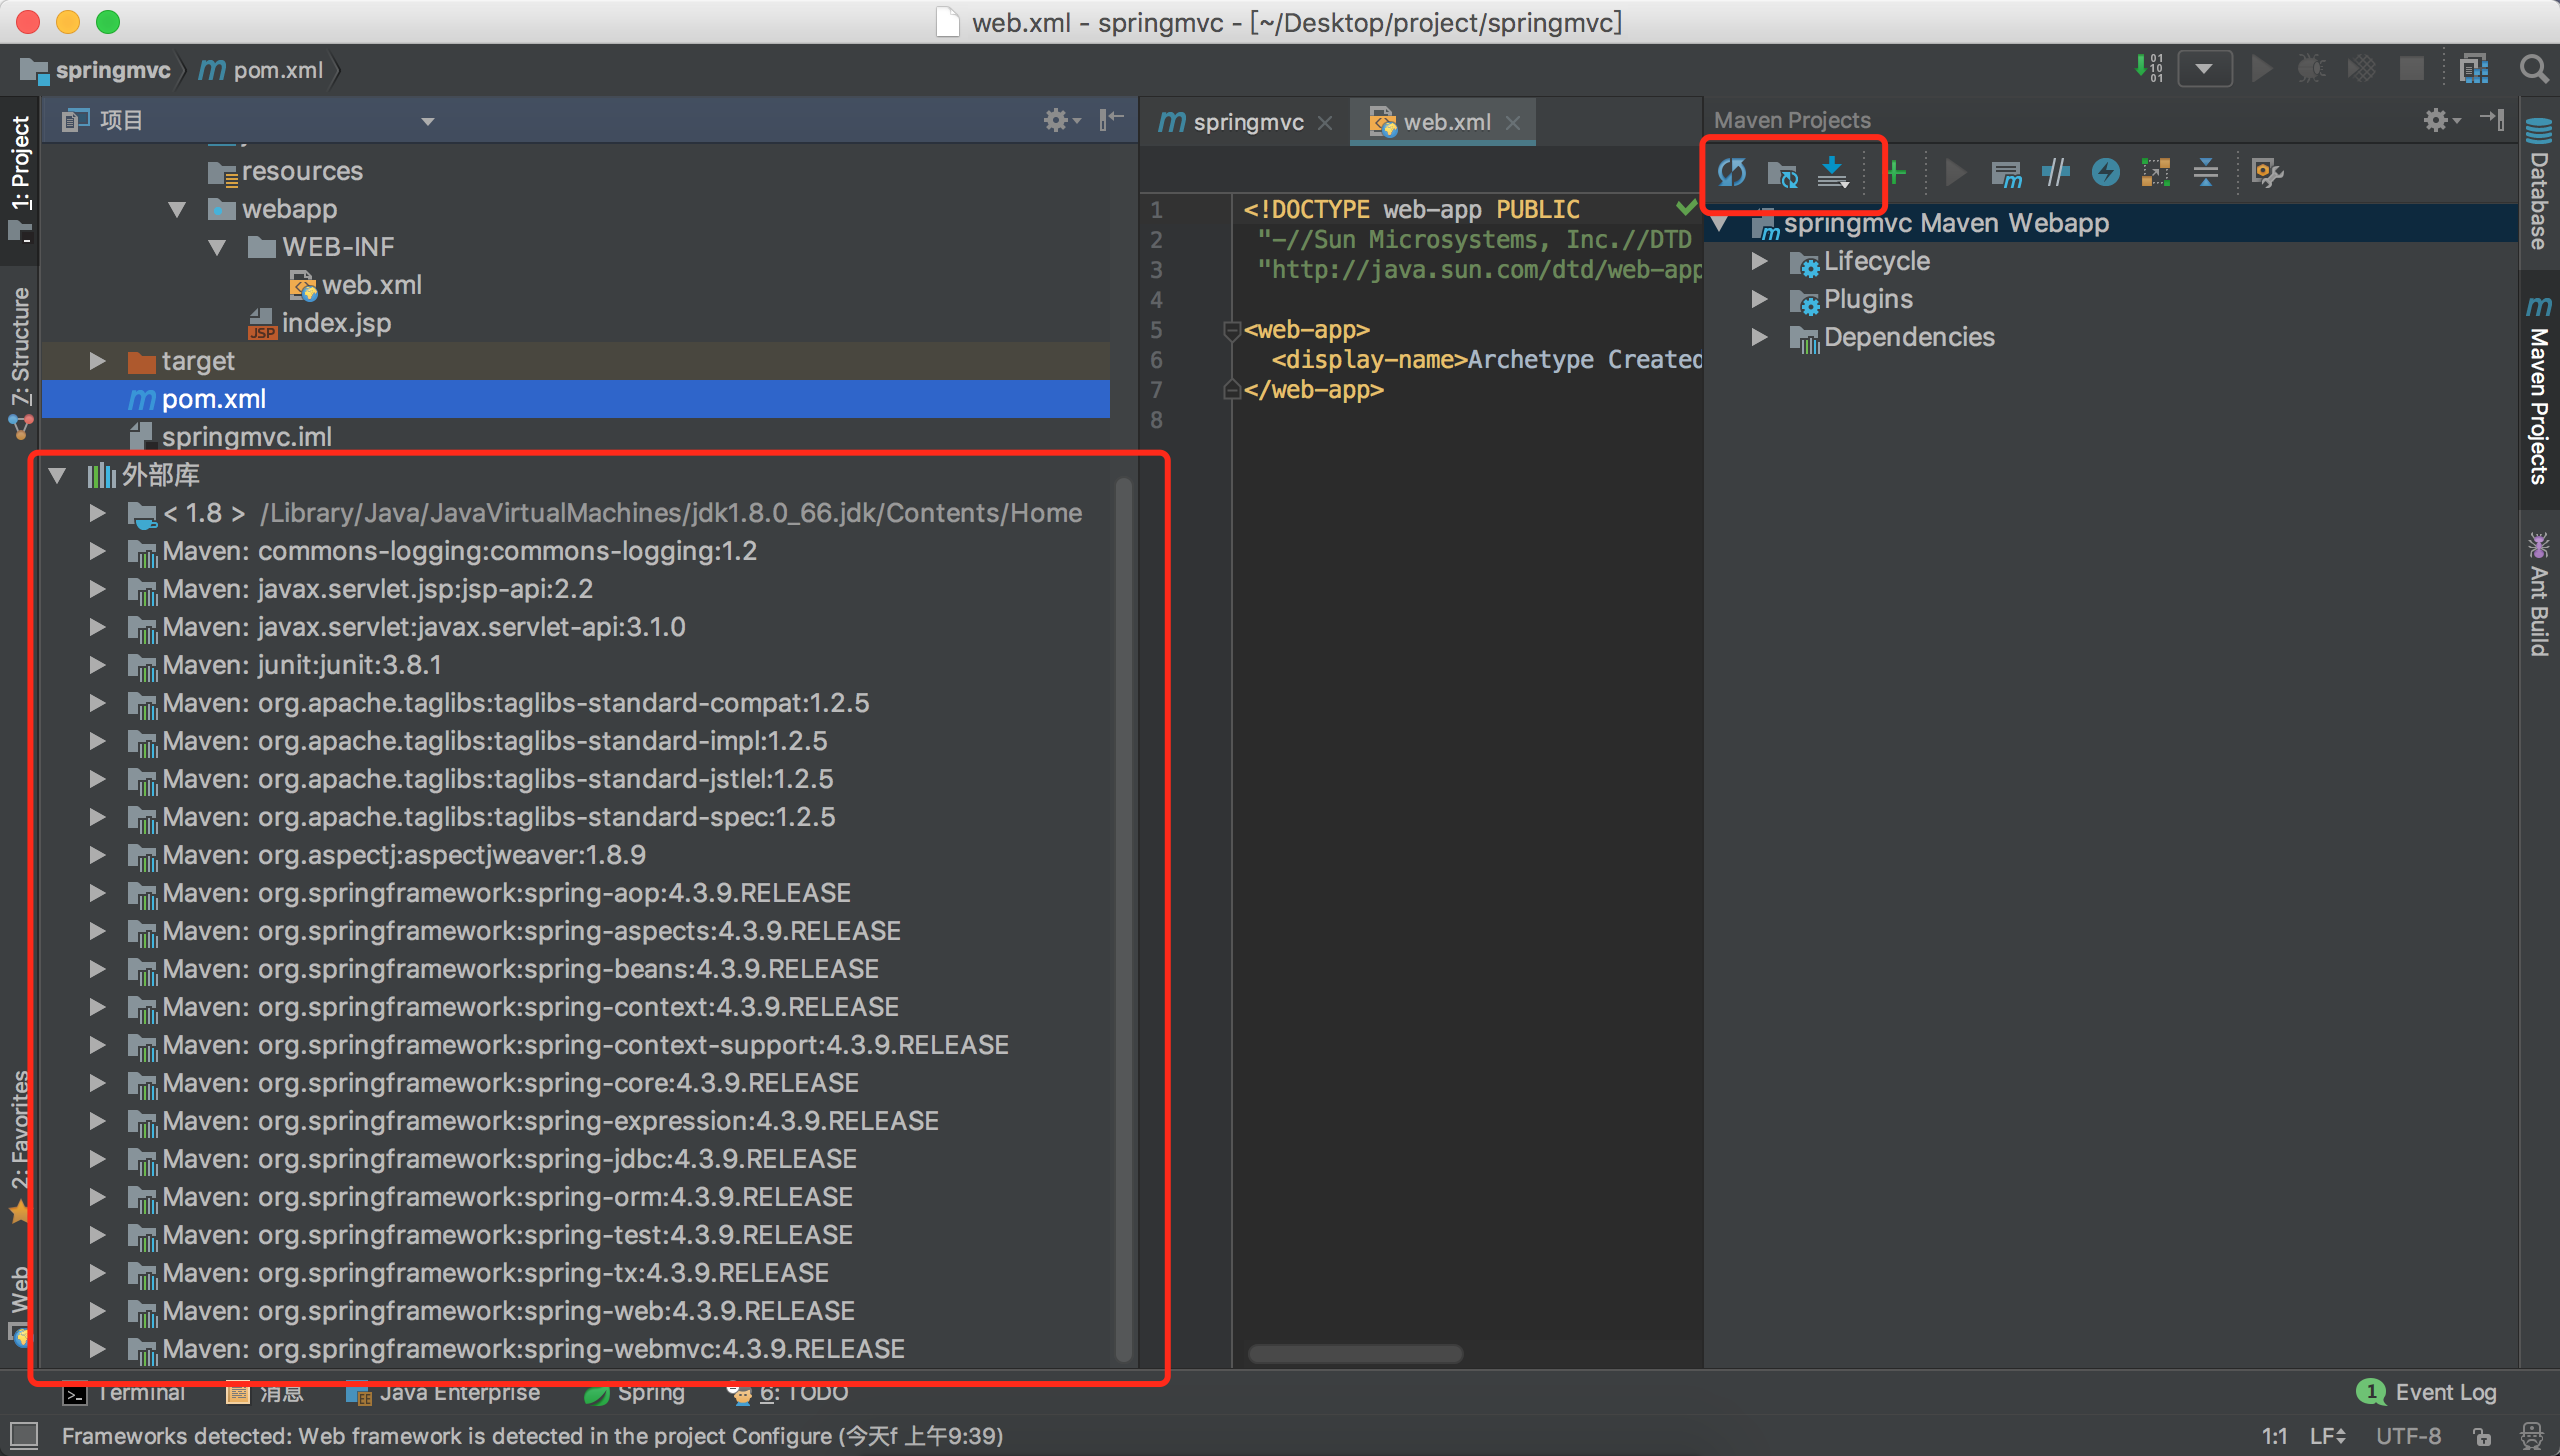This screenshot has height=1456, width=2560.
Task: Expand Plugins node in Maven panel
Action: click(1759, 299)
